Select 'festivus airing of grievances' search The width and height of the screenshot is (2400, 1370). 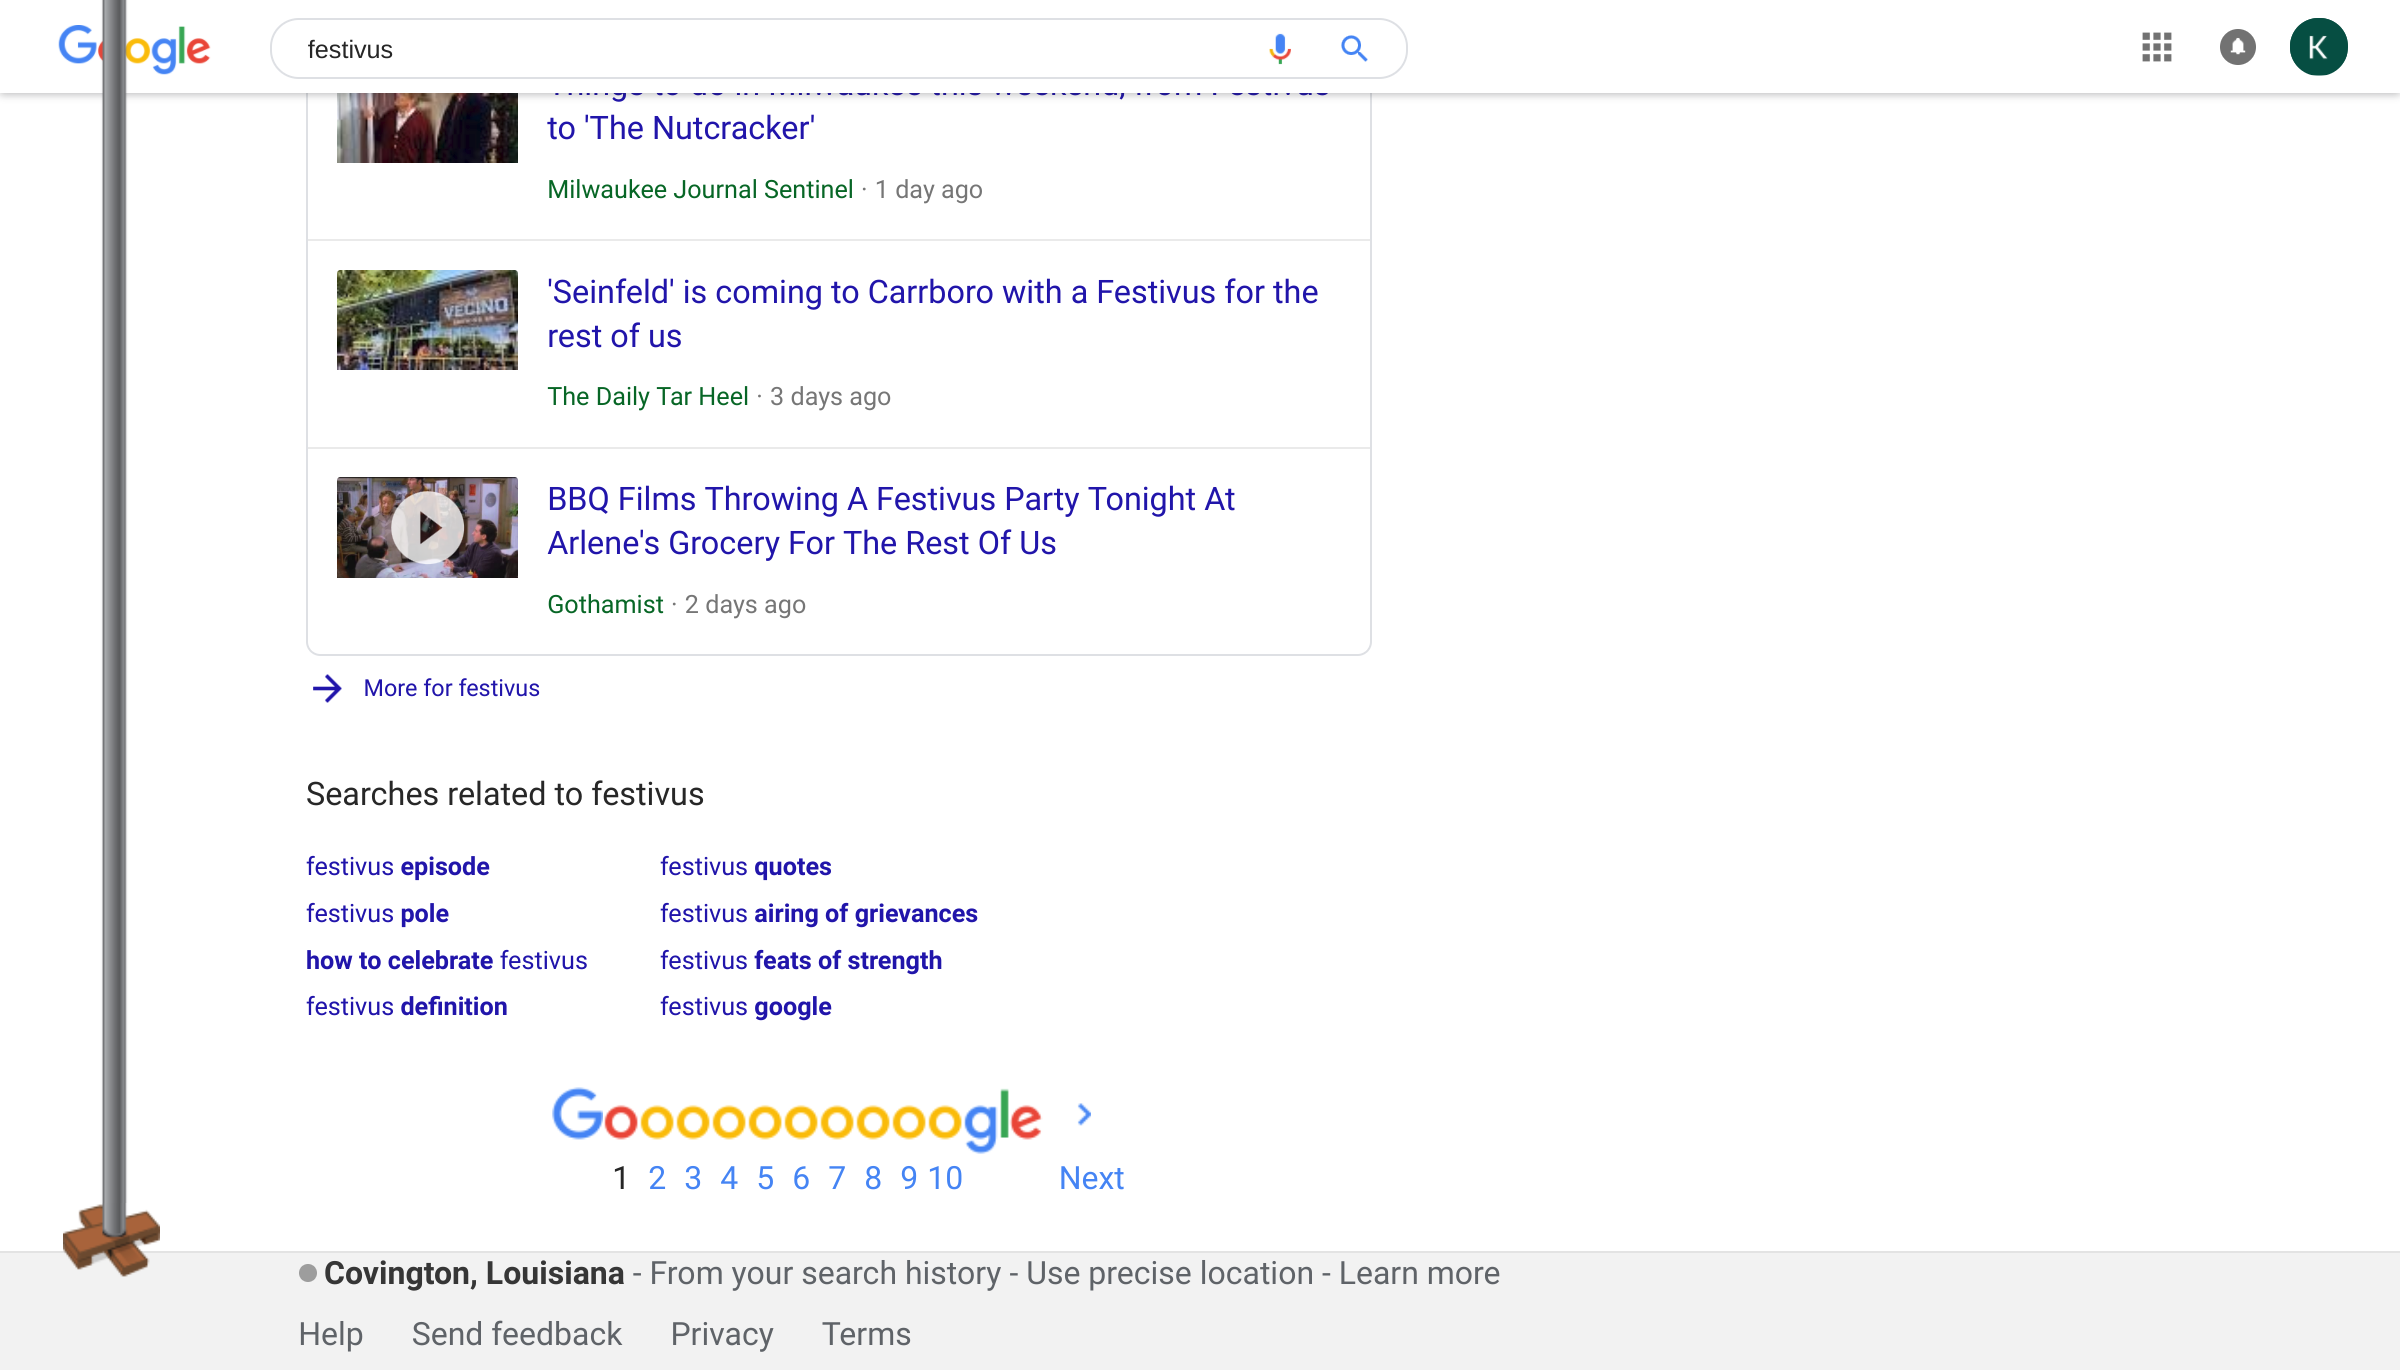point(818,912)
